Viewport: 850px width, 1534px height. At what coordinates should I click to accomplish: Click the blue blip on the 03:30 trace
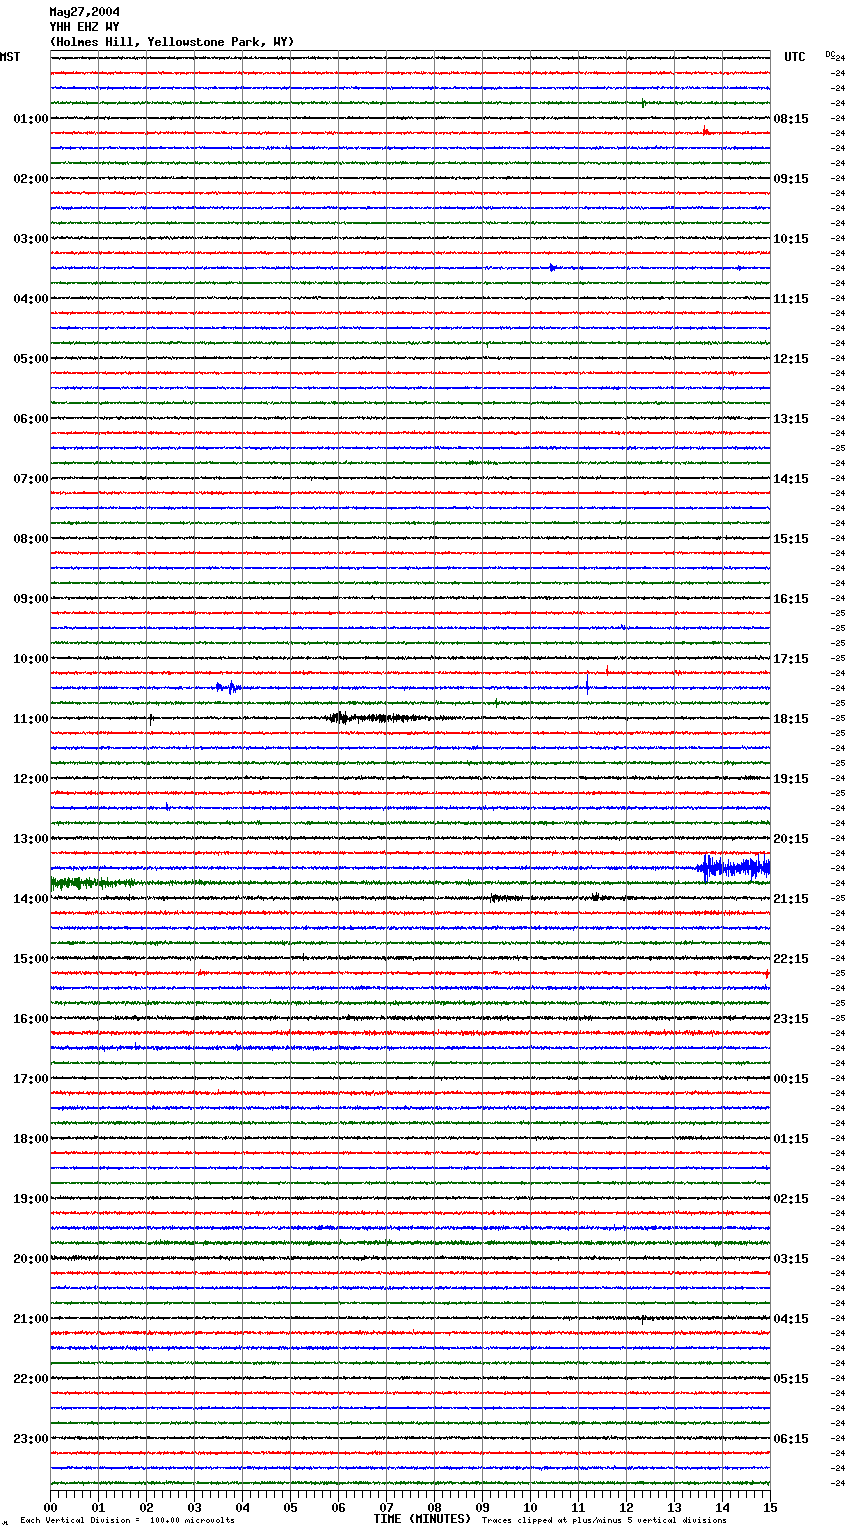coord(552,267)
